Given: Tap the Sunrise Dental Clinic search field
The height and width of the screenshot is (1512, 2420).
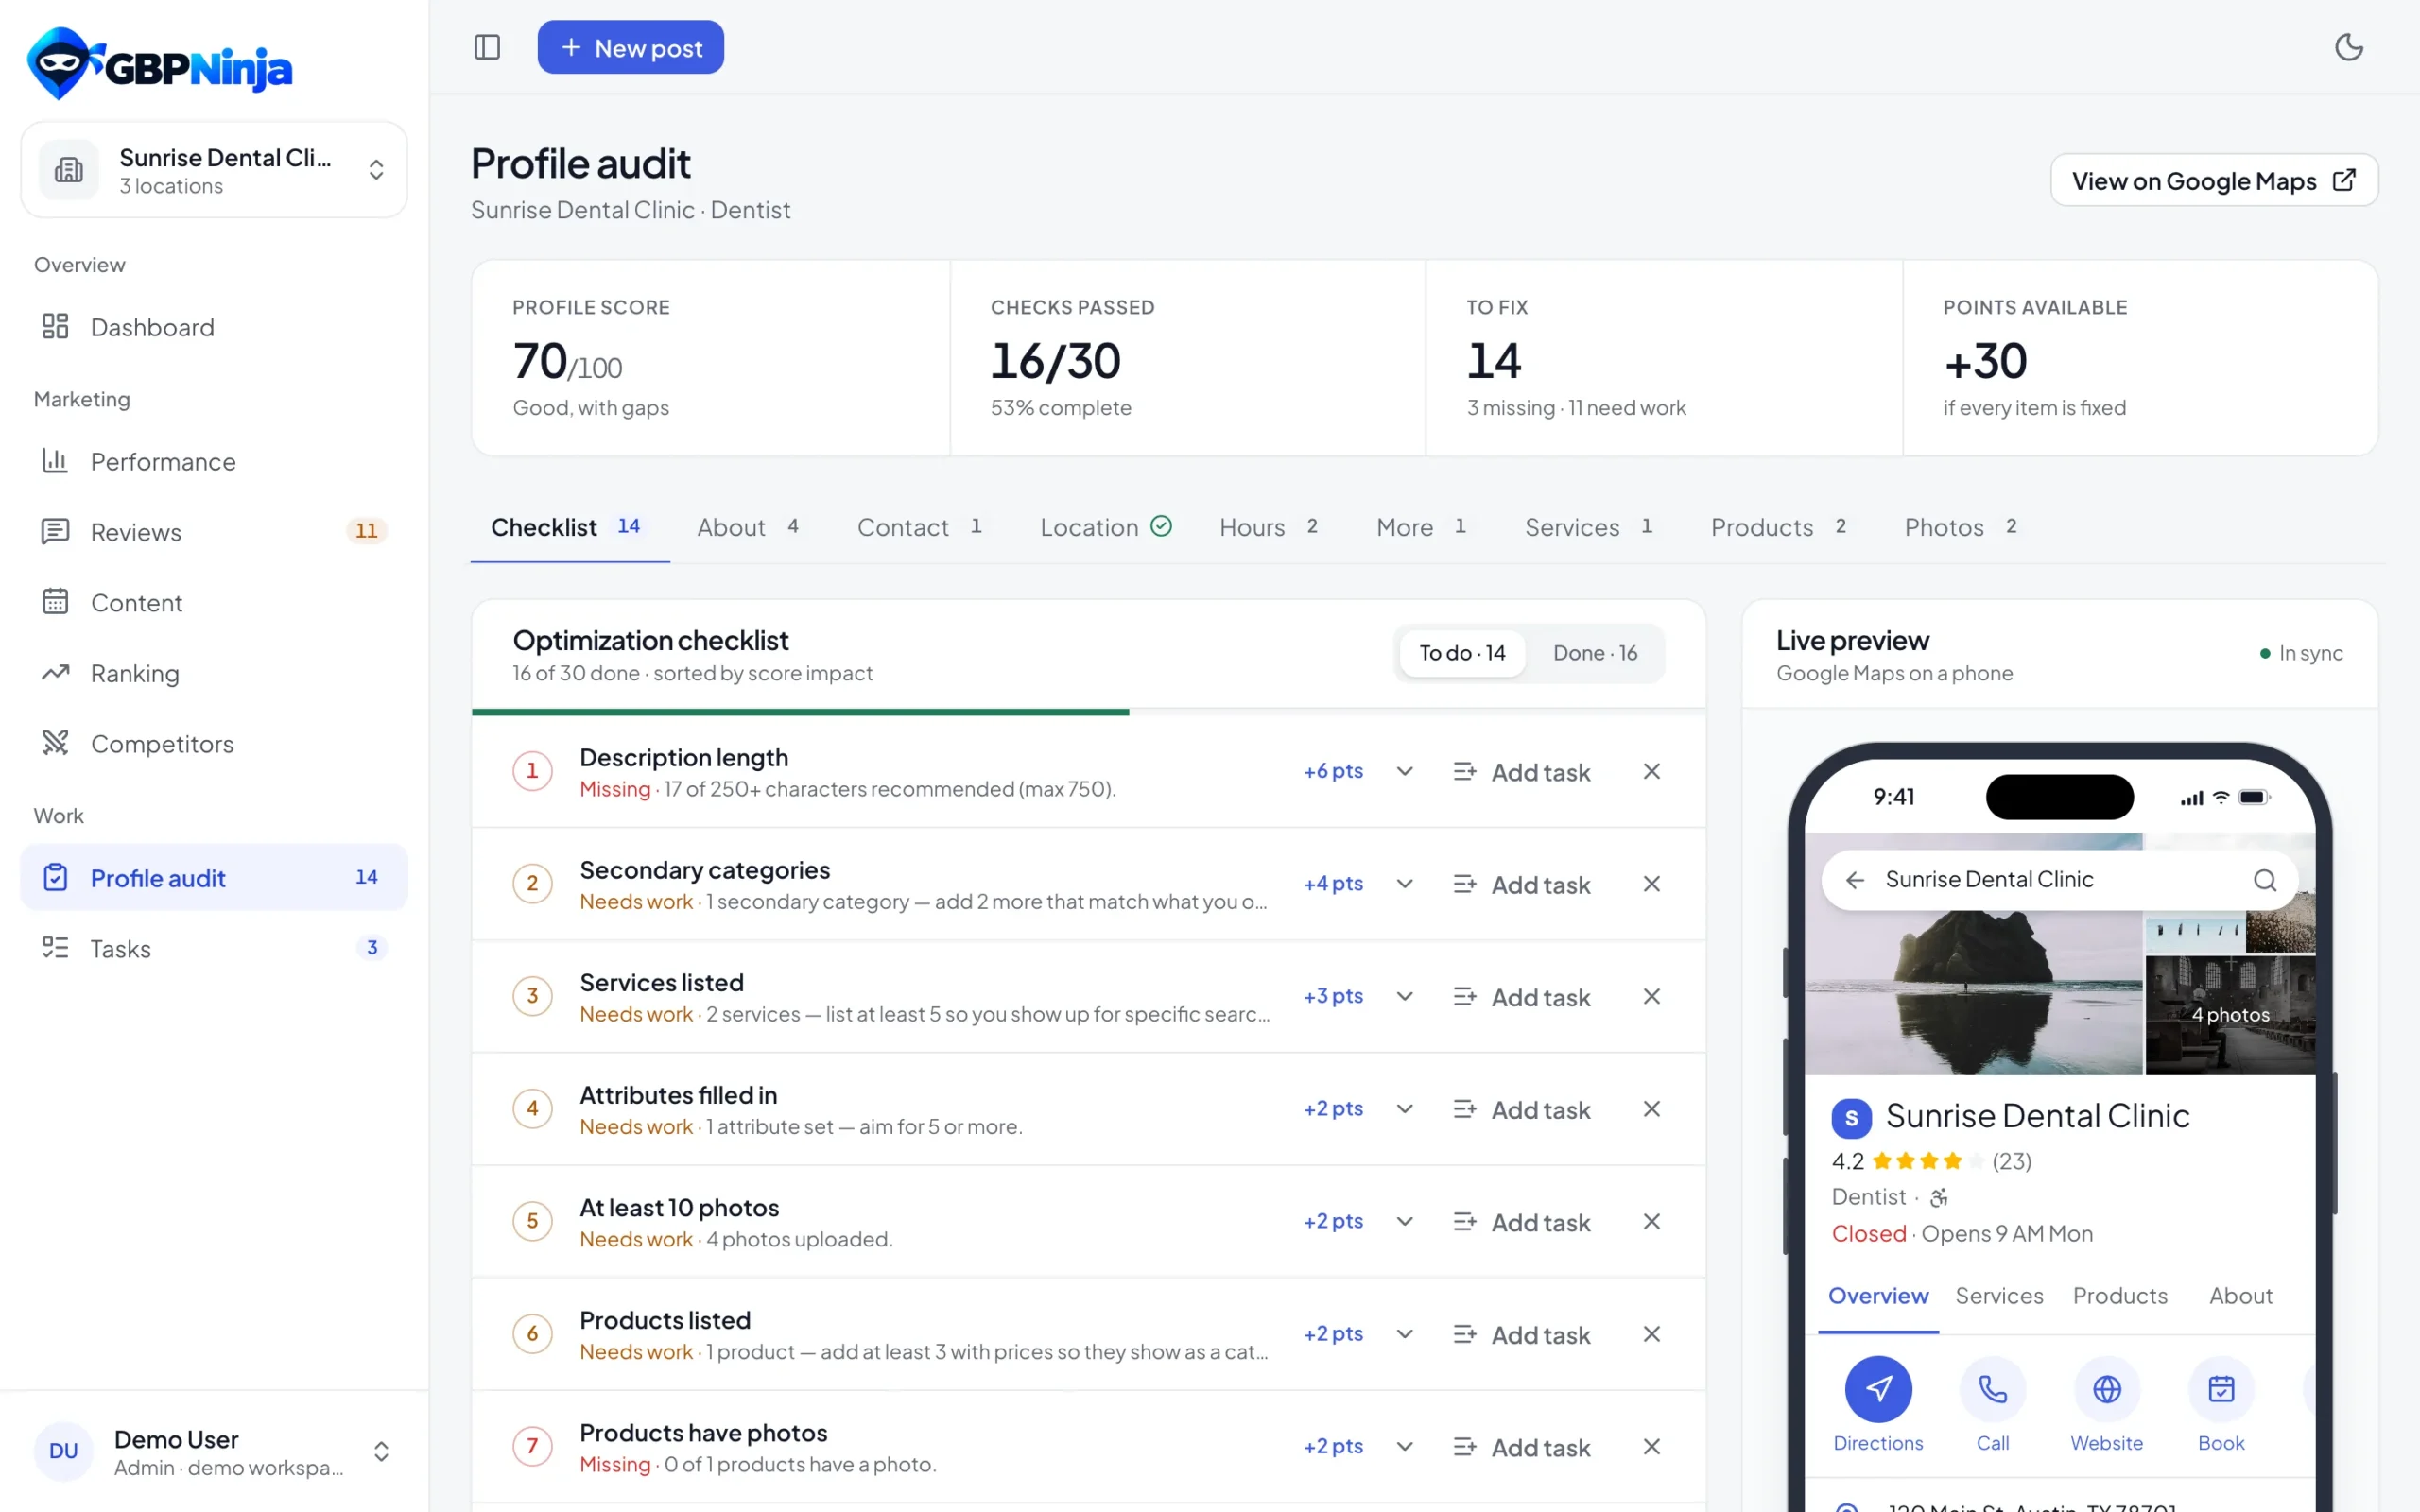Looking at the screenshot, I should pos(2059,880).
